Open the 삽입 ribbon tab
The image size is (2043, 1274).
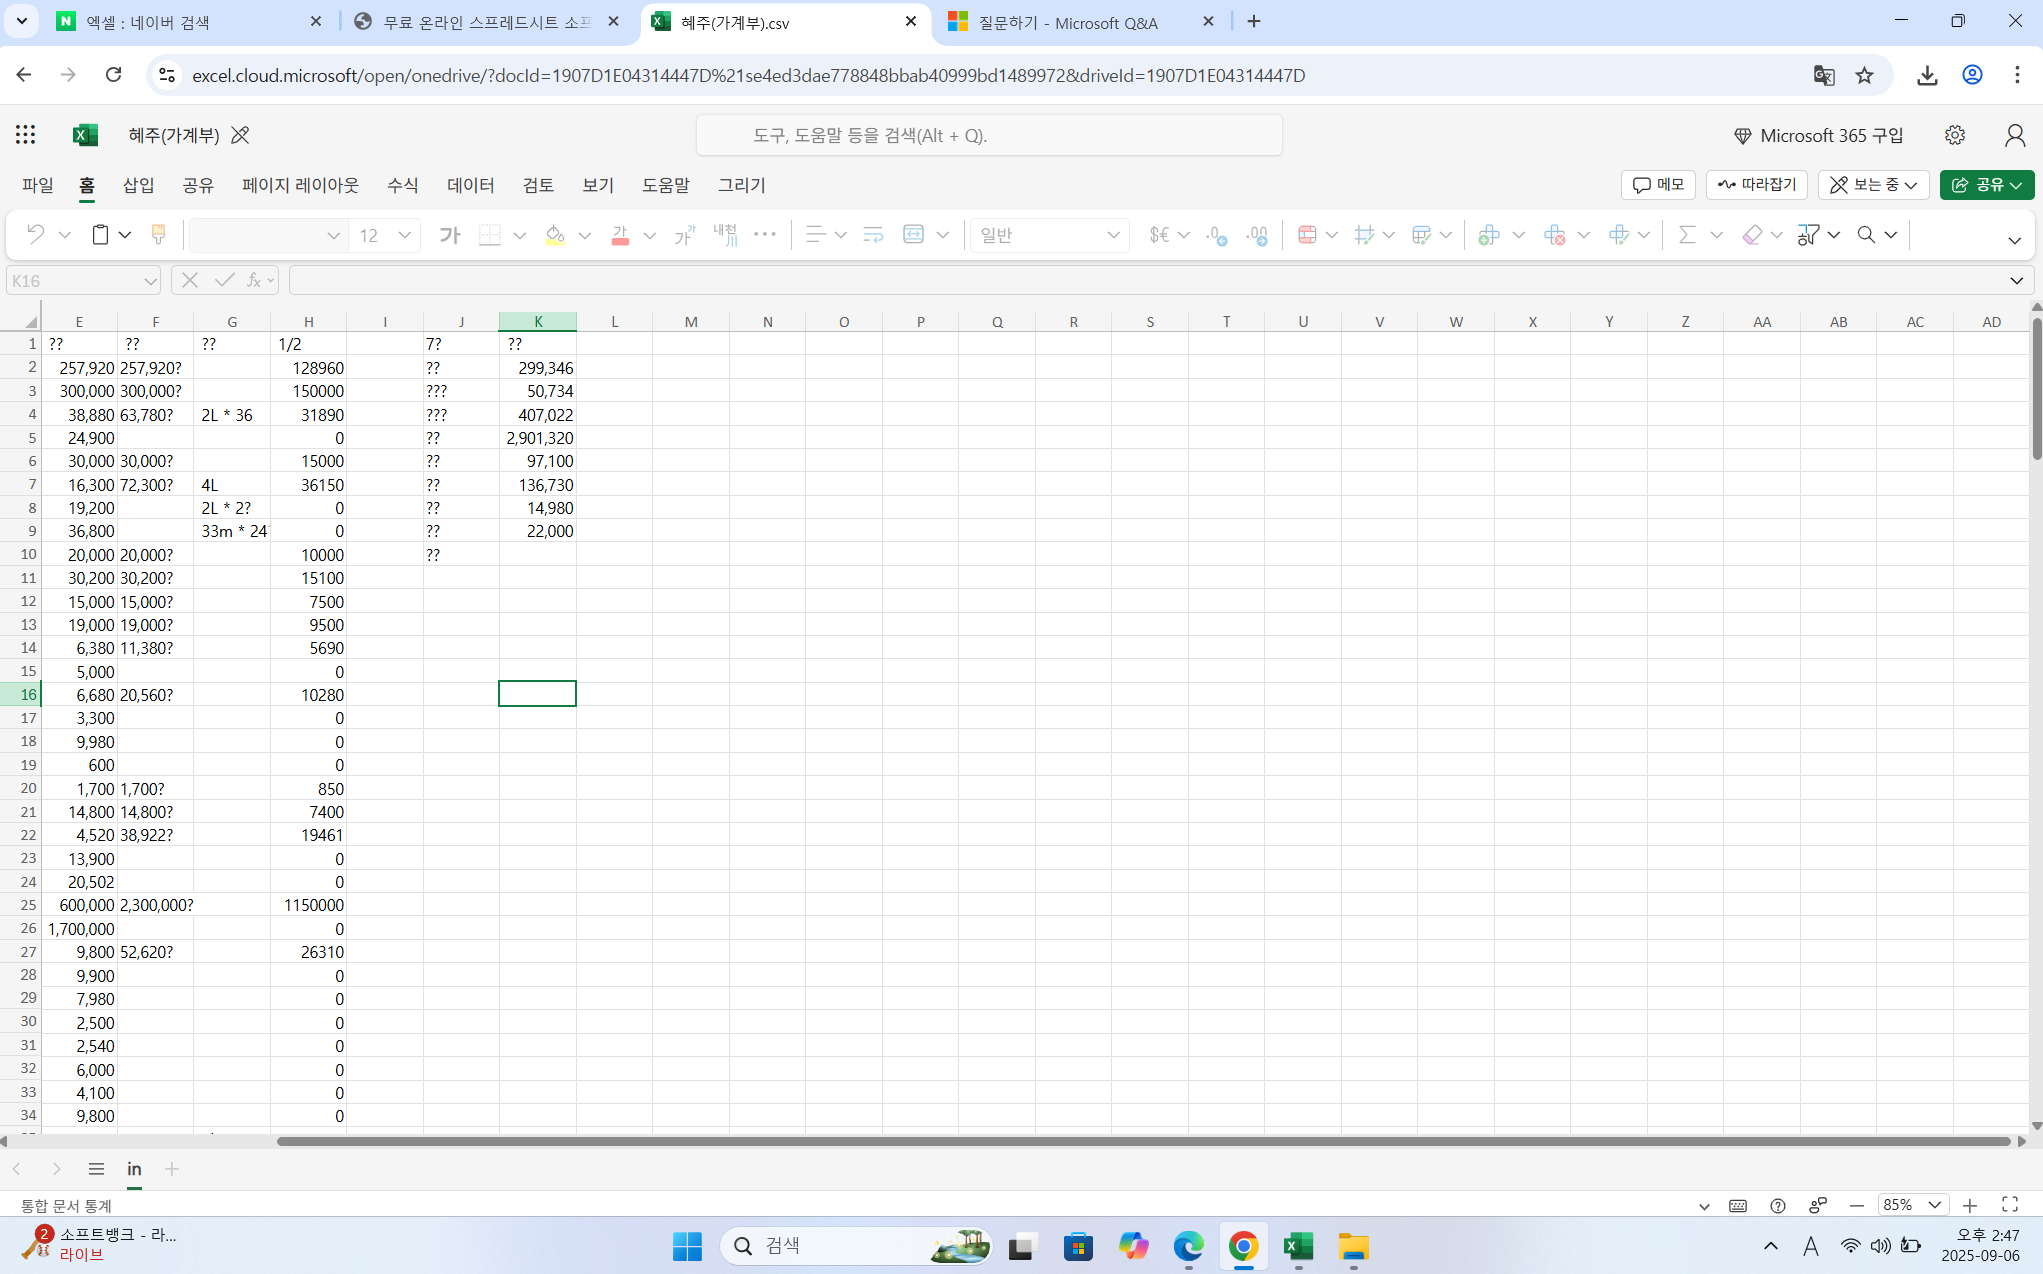(x=139, y=185)
